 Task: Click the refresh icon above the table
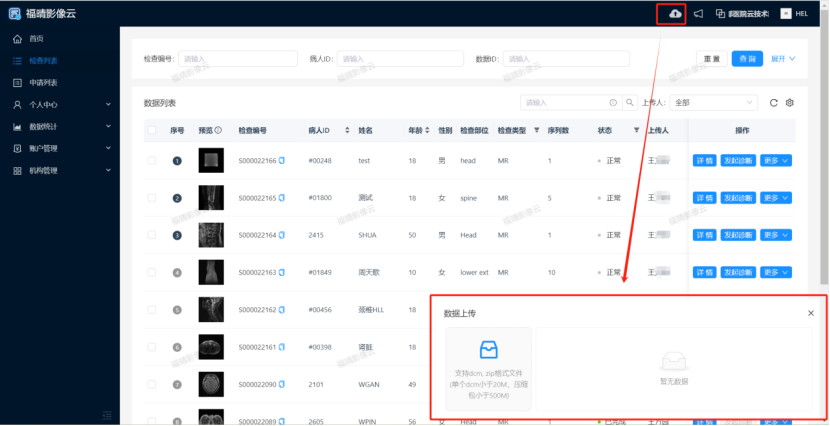tap(773, 102)
